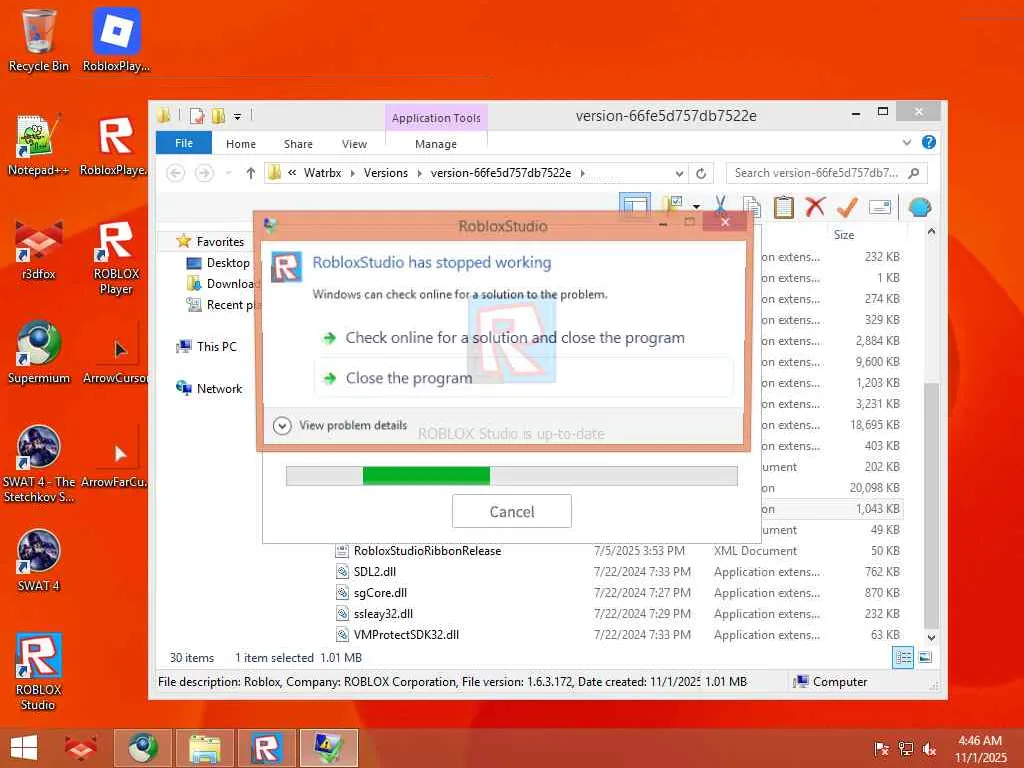The height and width of the screenshot is (768, 1024).
Task: Open Classic Shell settings shell icon
Action: 920,208
